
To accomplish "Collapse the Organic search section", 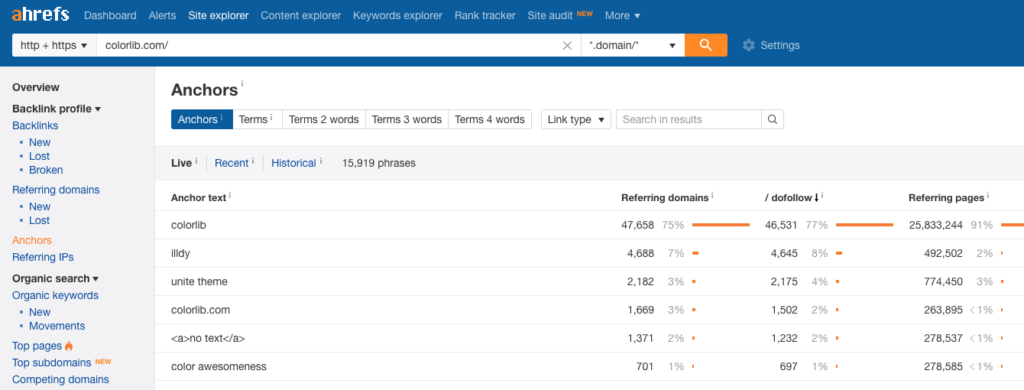I will [55, 278].
